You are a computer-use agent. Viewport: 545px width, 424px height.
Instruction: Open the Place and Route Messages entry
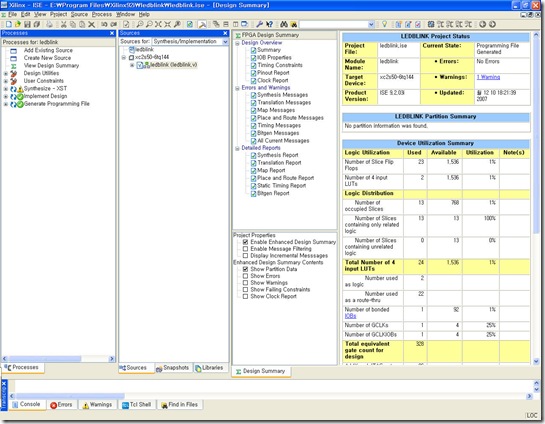point(290,118)
